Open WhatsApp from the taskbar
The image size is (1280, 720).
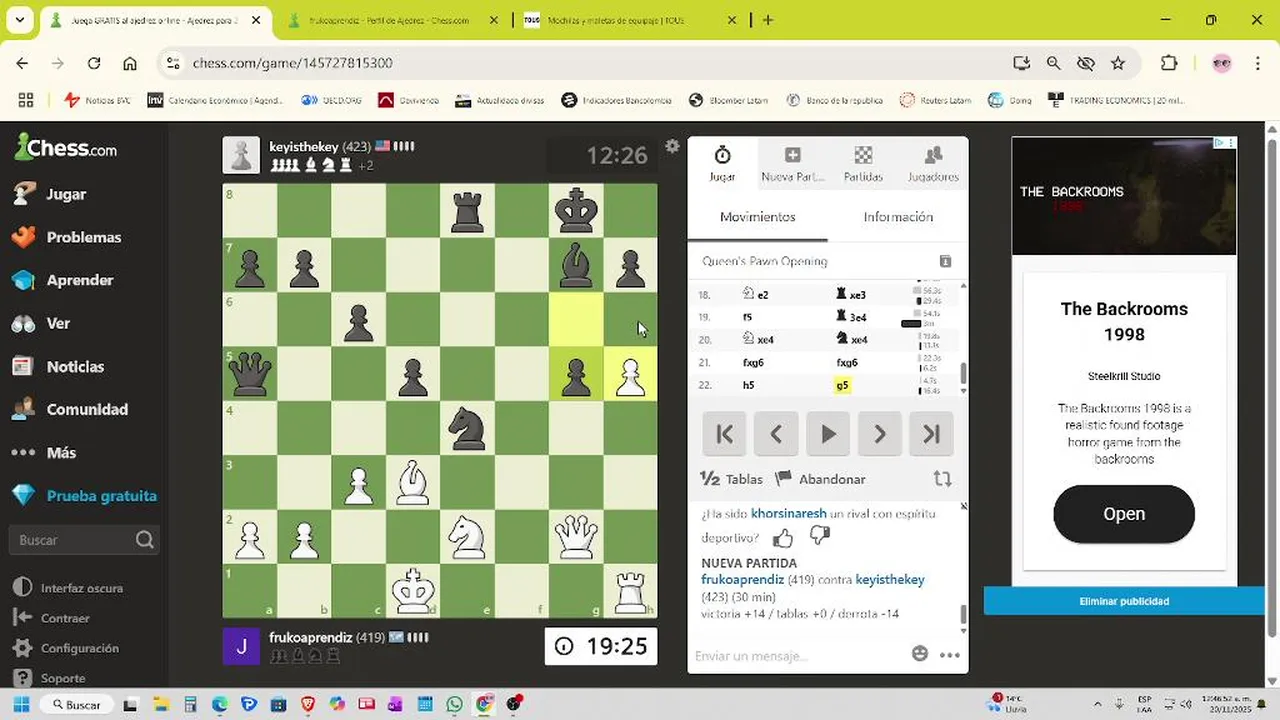tap(456, 704)
